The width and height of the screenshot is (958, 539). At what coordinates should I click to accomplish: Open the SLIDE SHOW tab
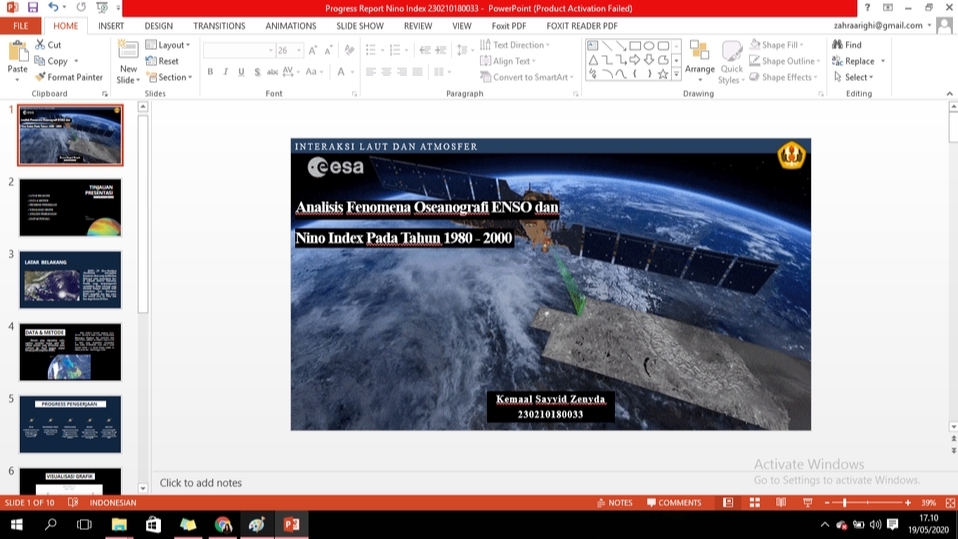(360, 26)
